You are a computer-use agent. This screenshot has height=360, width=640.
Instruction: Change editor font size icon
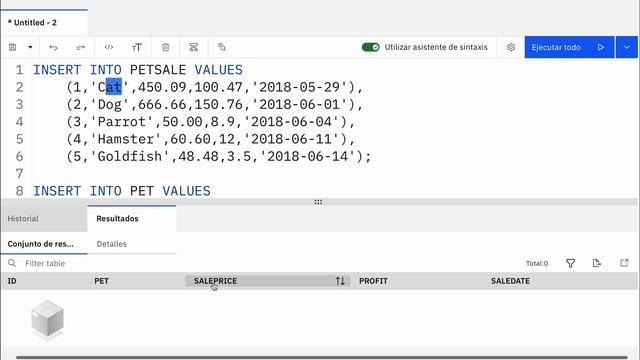(x=137, y=47)
